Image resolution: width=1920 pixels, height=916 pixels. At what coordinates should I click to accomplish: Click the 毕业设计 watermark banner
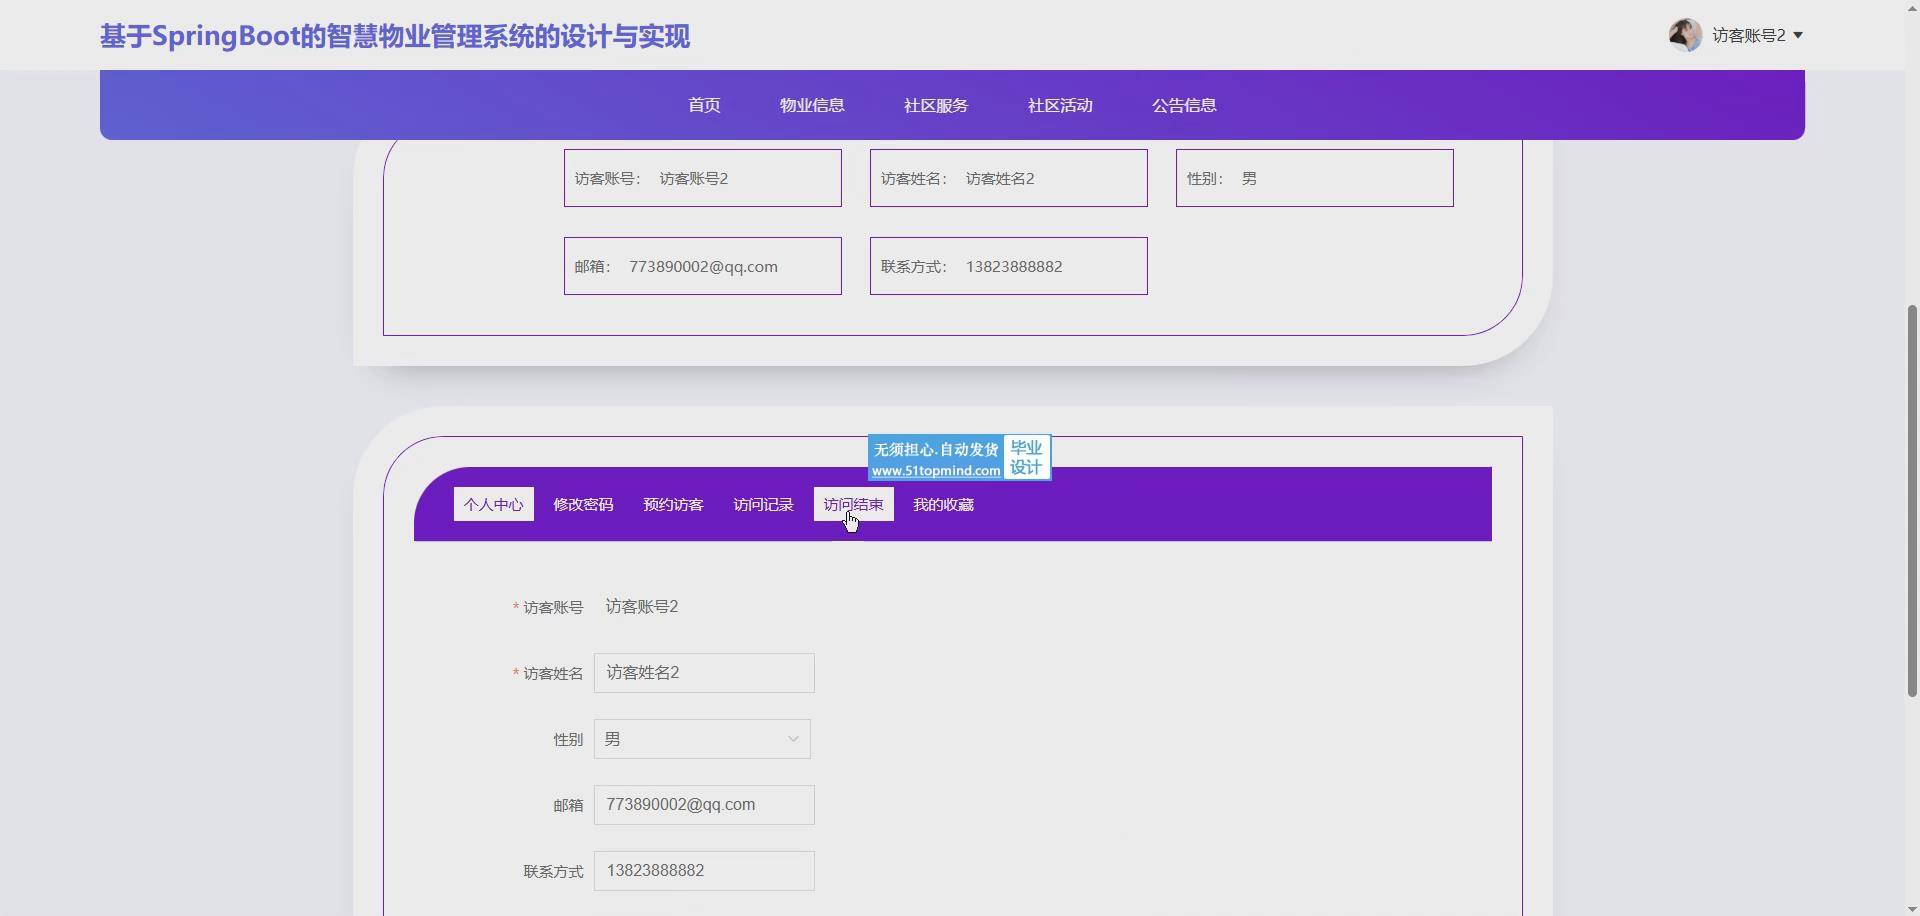pyautogui.click(x=959, y=458)
